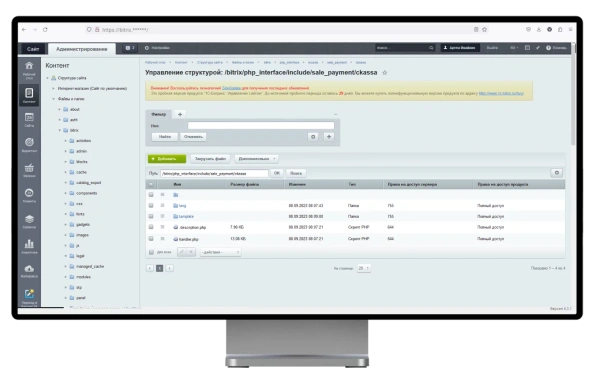
Task: Open the Marketplace cloud icon in sidebar
Action: [x=29, y=268]
